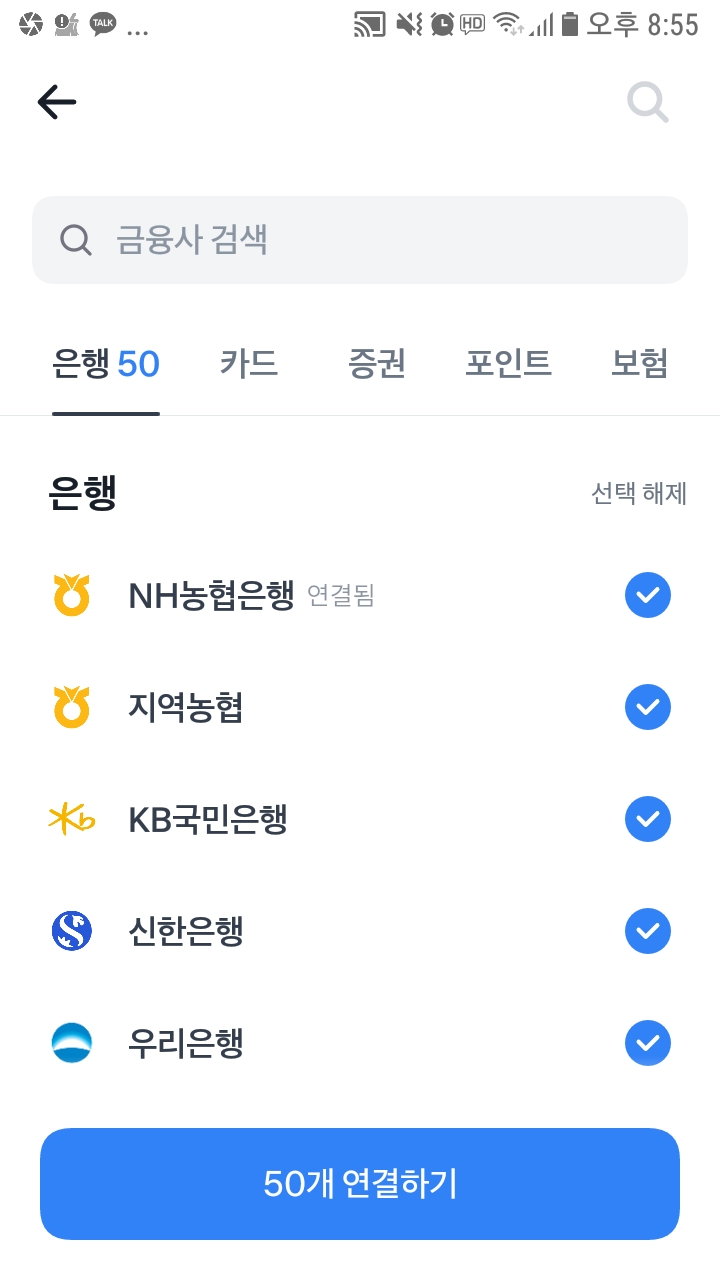Viewport: 720px width, 1280px height.
Task: Go to the 보험 tab
Action: [x=639, y=364]
